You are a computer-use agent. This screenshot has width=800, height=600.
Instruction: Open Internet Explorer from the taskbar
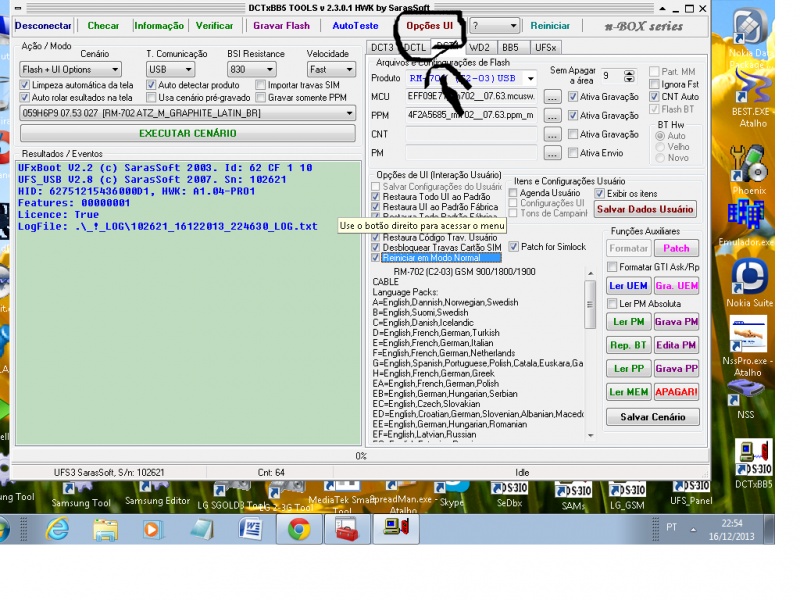tap(57, 529)
